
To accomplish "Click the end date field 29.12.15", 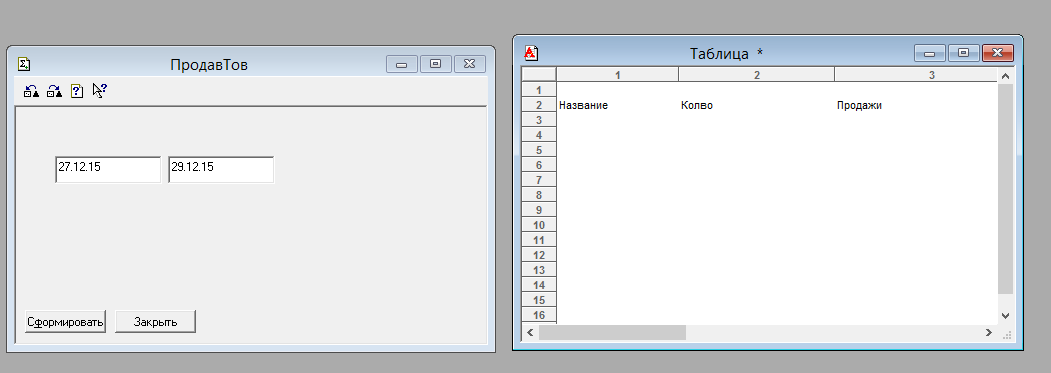I will point(221,170).
